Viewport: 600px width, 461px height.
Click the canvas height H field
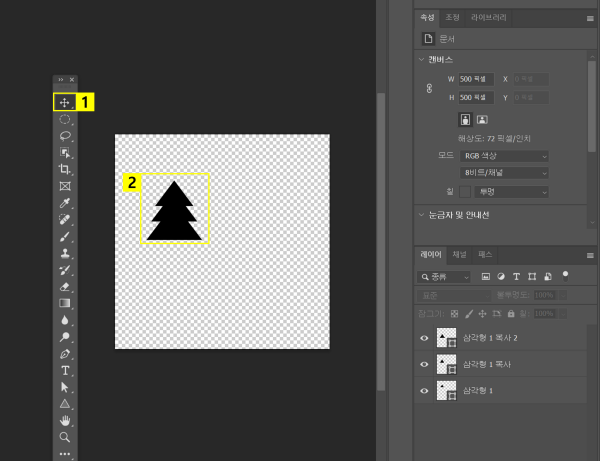tap(476, 98)
